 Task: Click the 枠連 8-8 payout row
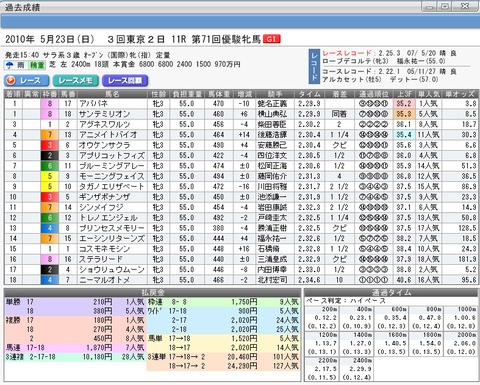[223, 302]
